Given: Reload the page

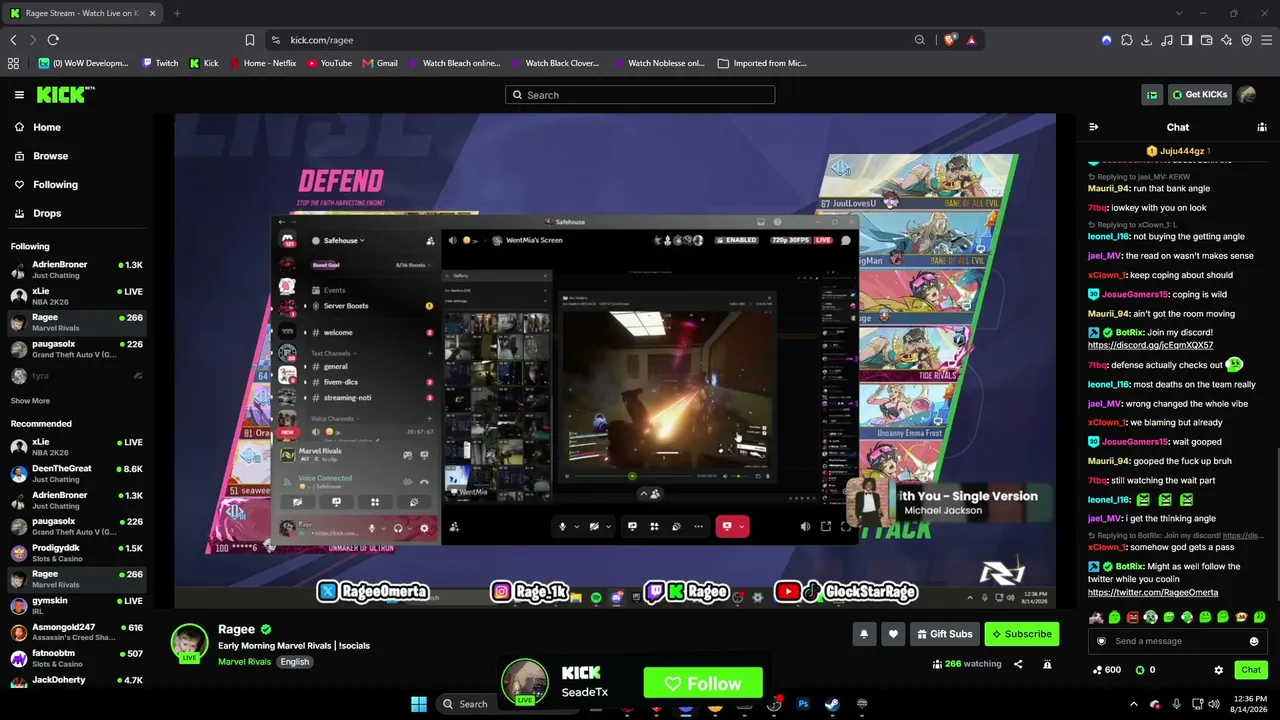Looking at the screenshot, I should point(53,40).
